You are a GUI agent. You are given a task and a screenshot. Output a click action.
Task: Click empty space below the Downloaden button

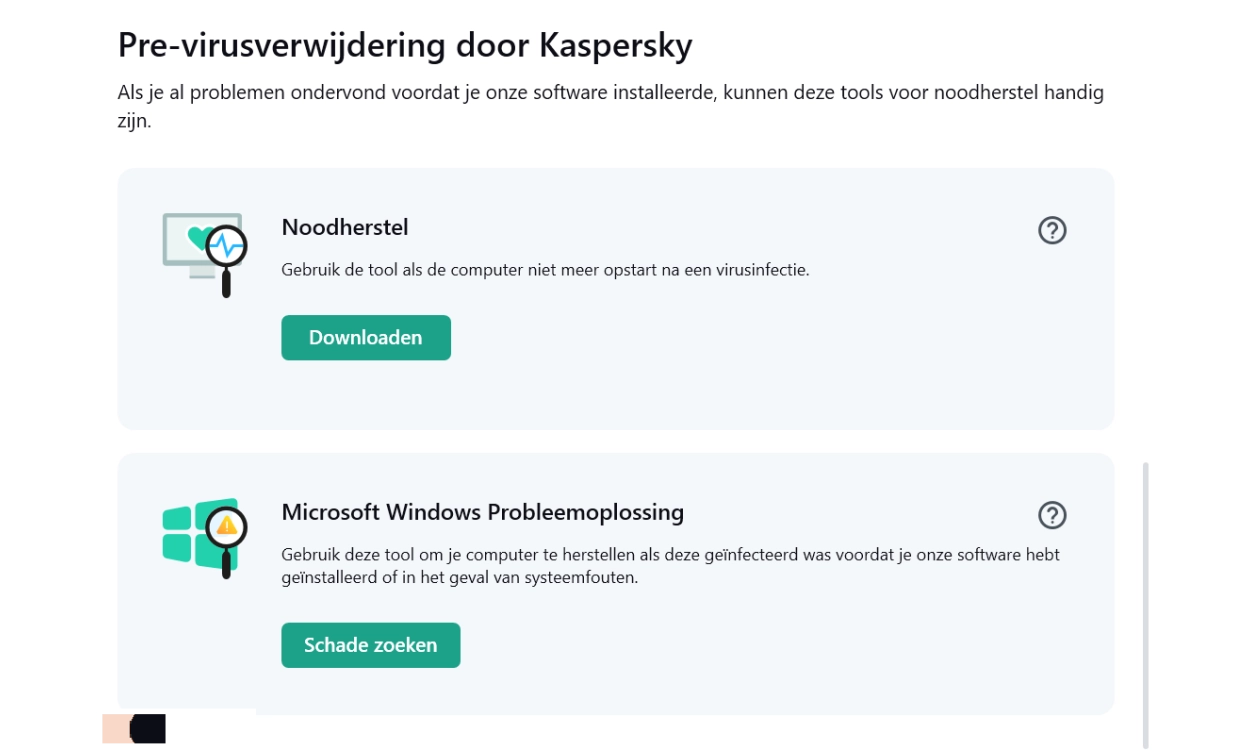pyautogui.click(x=365, y=395)
